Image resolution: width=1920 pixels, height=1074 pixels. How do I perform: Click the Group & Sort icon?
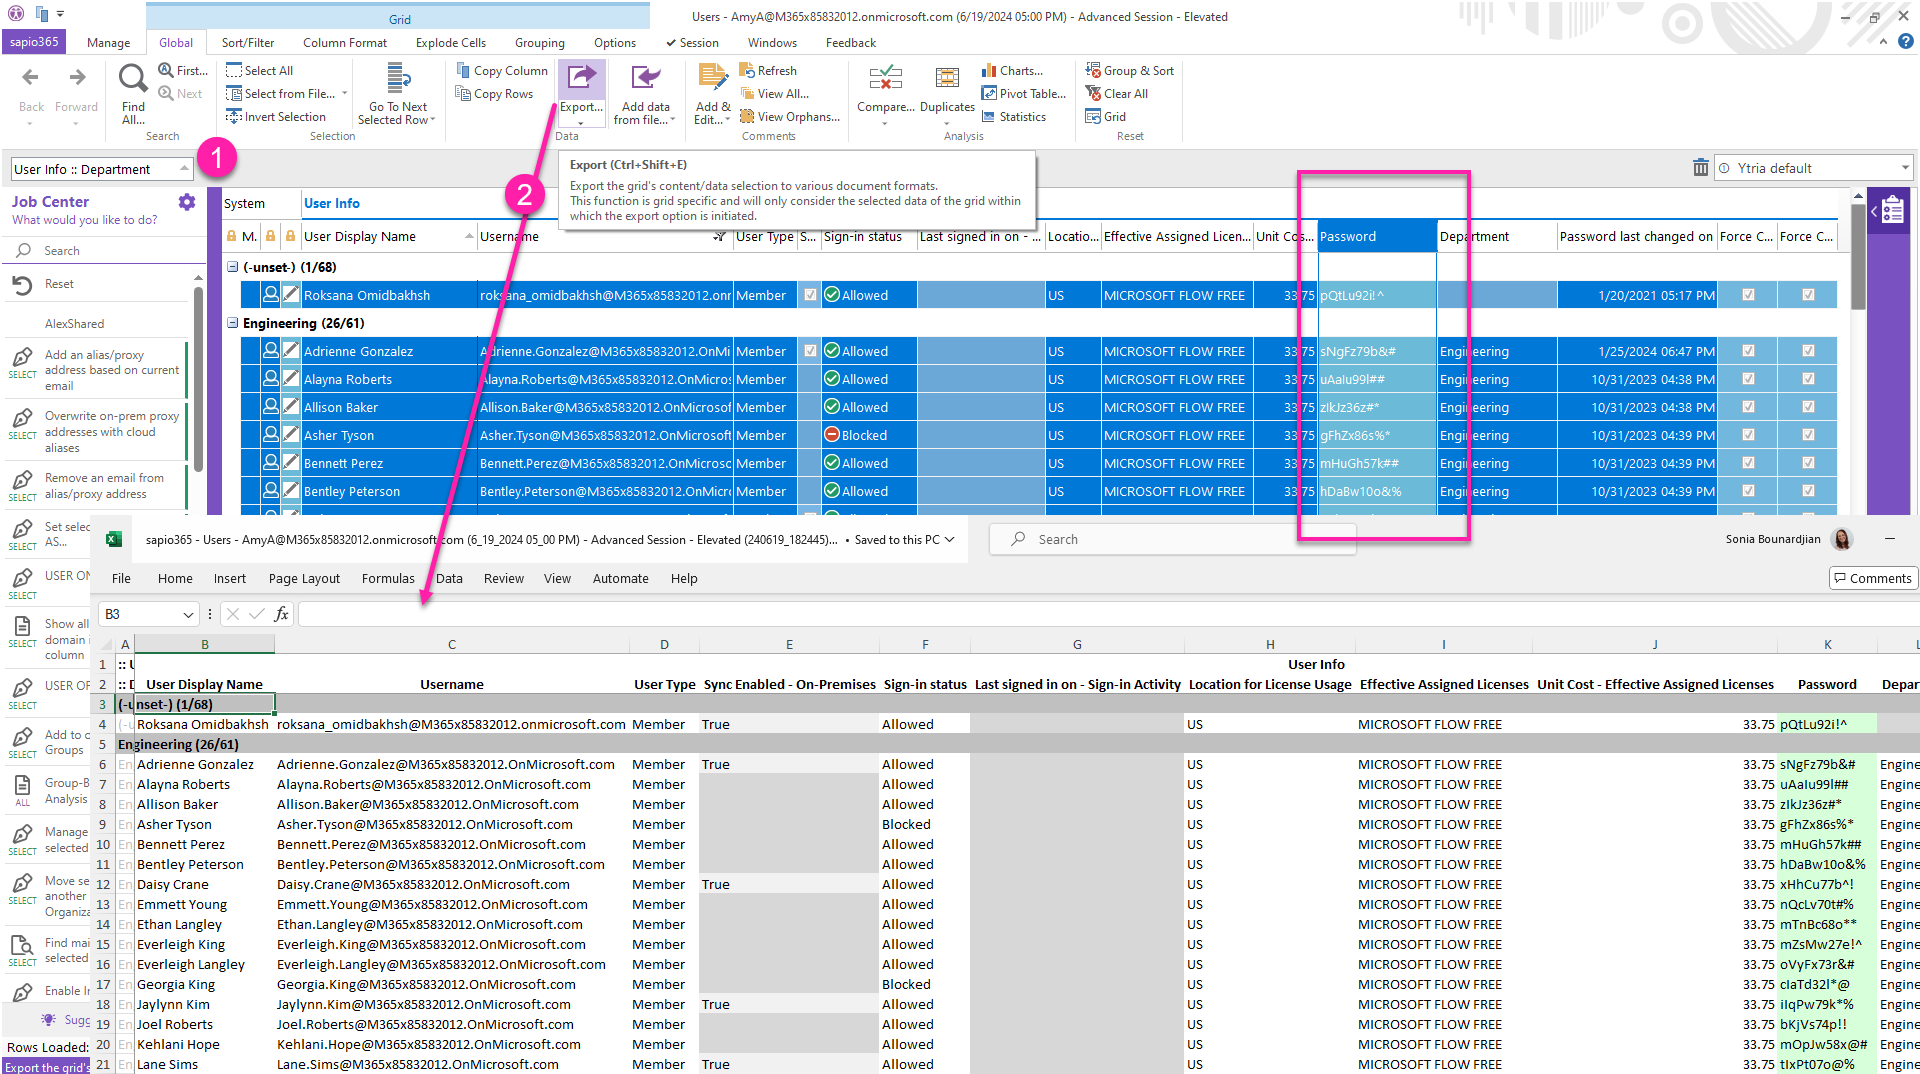coord(1093,70)
